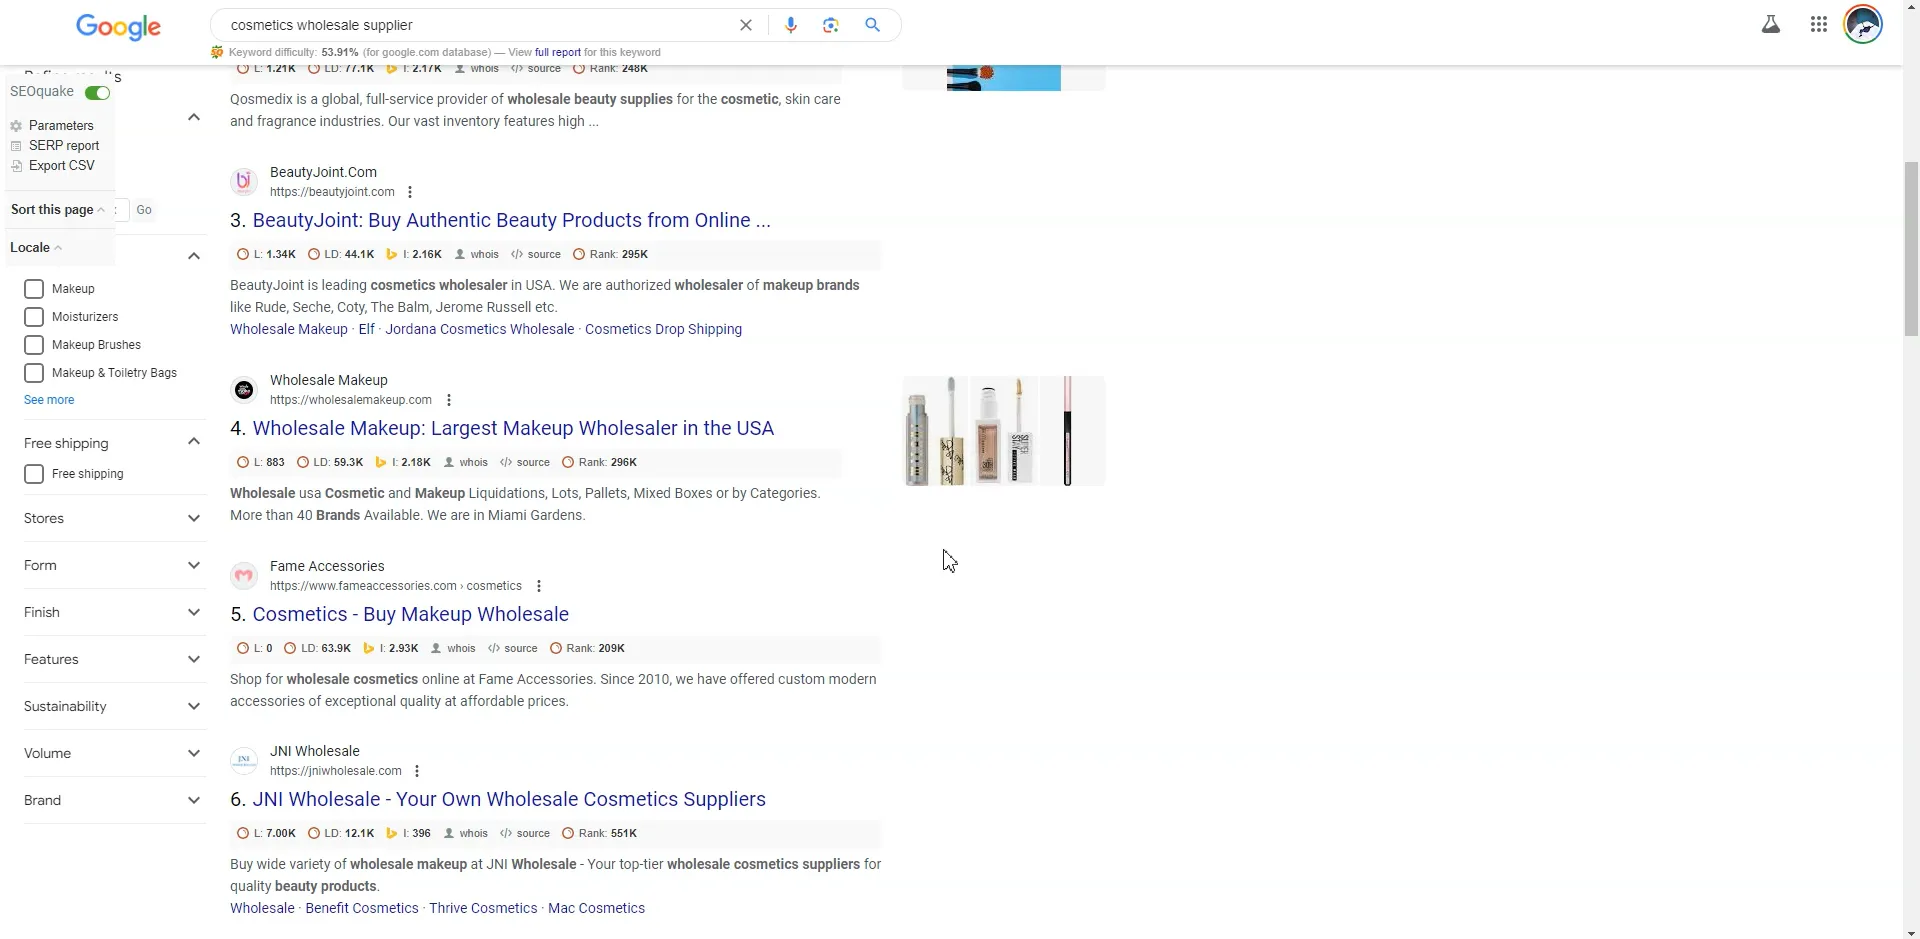This screenshot has height=939, width=1920.
Task: Open the Sort this page dropdown
Action: 58,210
